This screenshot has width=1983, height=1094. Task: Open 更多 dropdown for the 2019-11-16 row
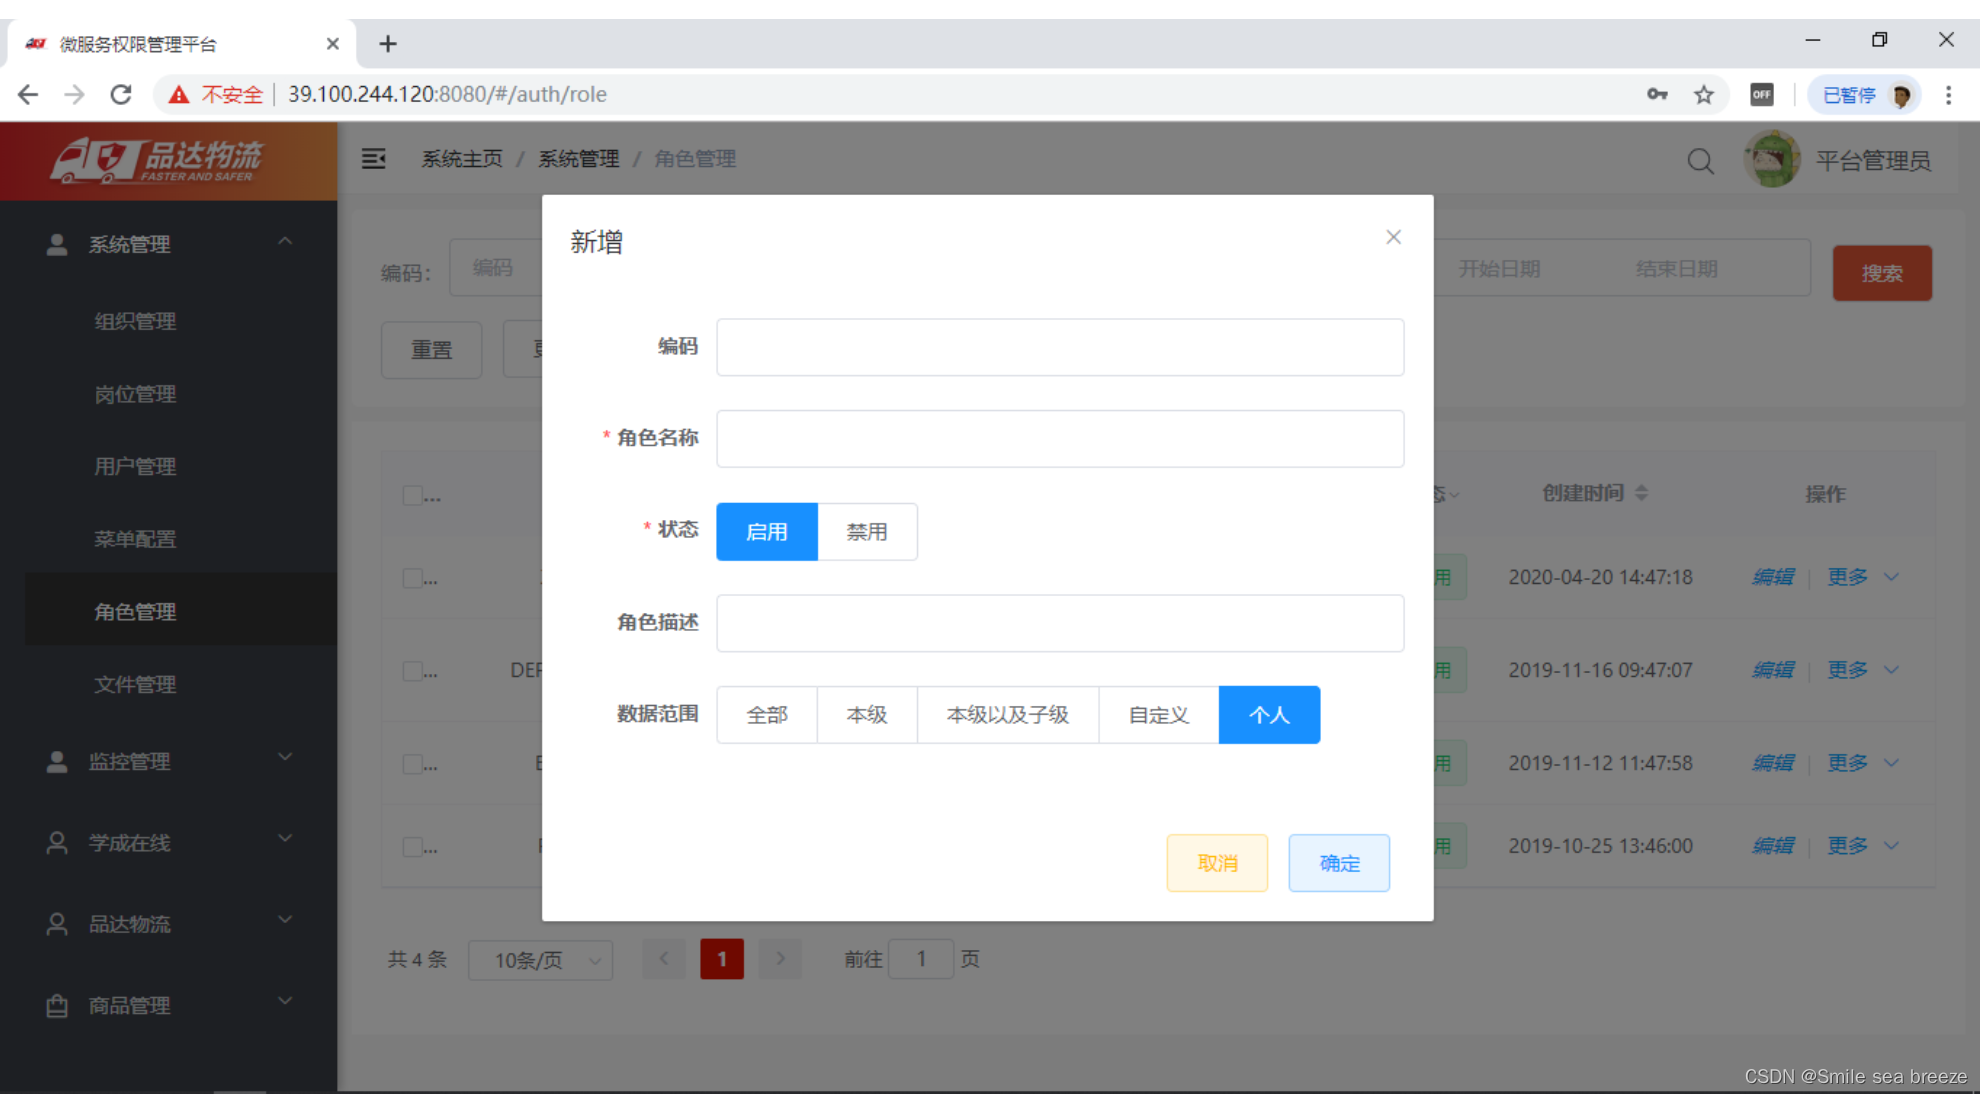click(x=1862, y=669)
